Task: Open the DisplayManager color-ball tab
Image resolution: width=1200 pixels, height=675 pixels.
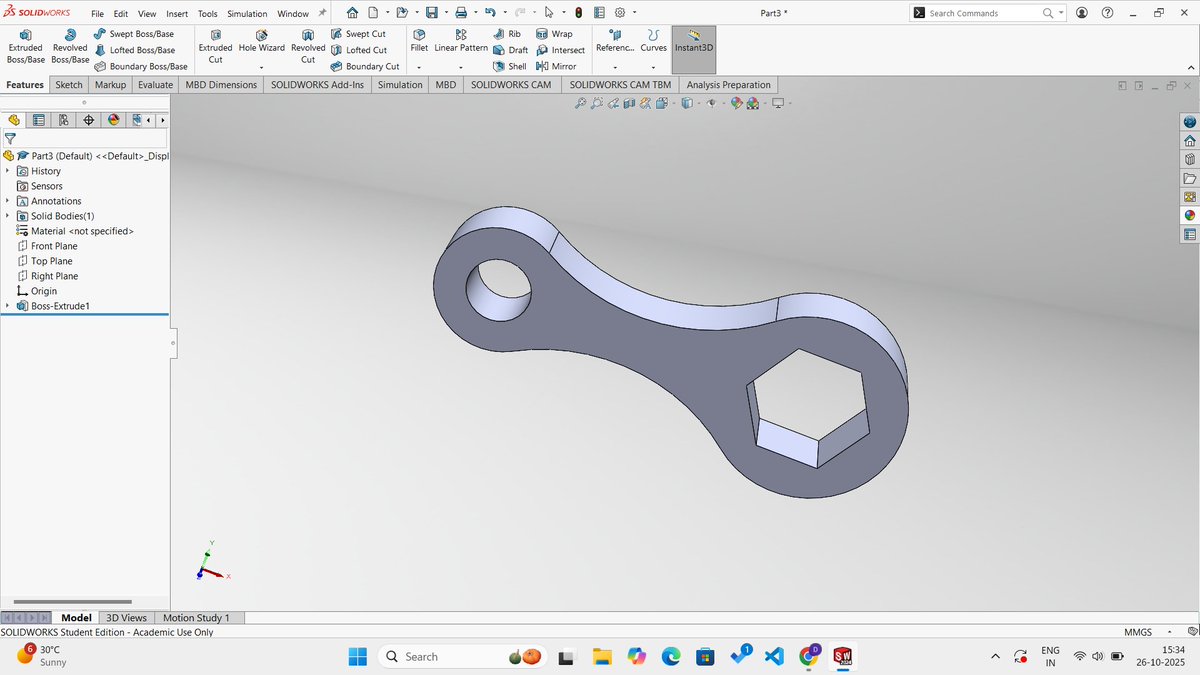Action: pyautogui.click(x=114, y=120)
